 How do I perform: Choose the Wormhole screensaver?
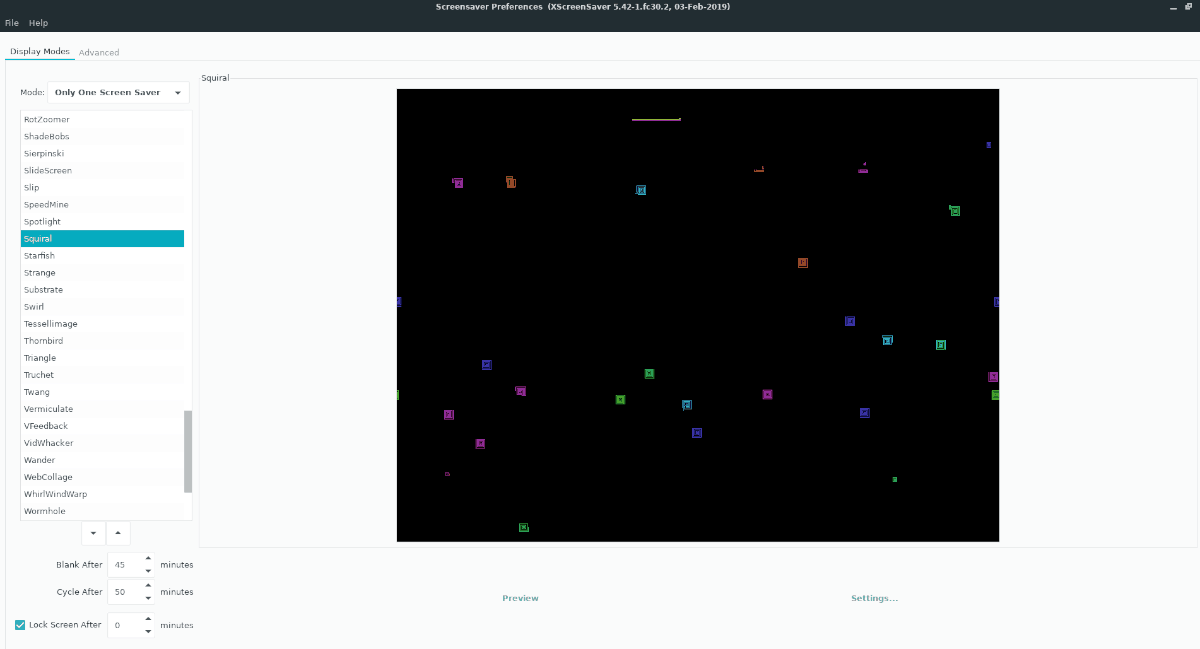pyautogui.click(x=102, y=511)
